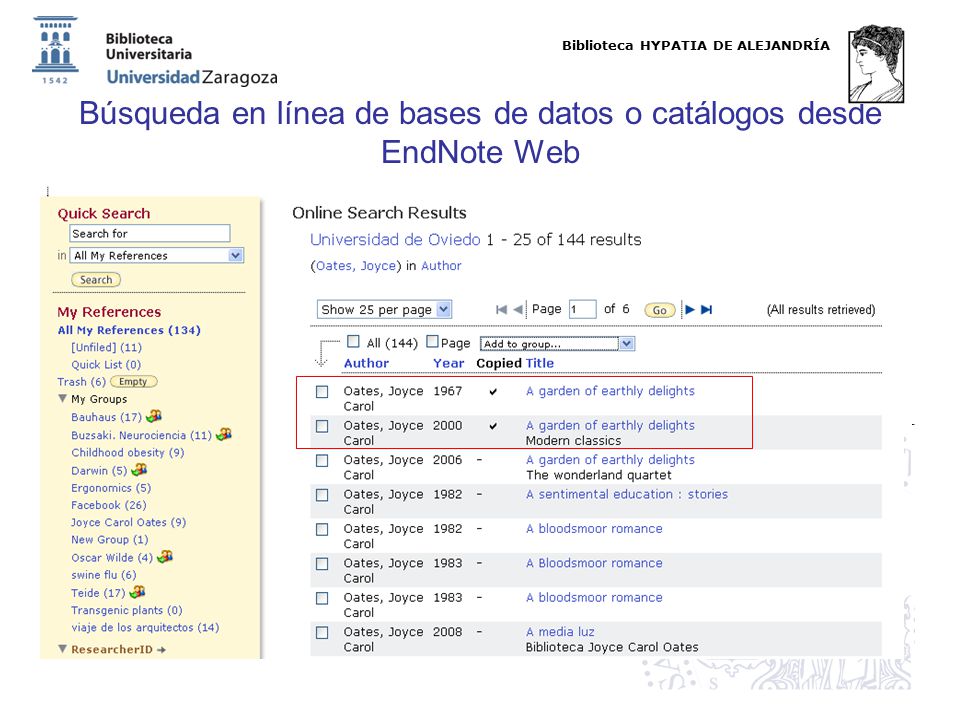Click the Search for input field
This screenshot has width=960, height=720.
click(150, 233)
